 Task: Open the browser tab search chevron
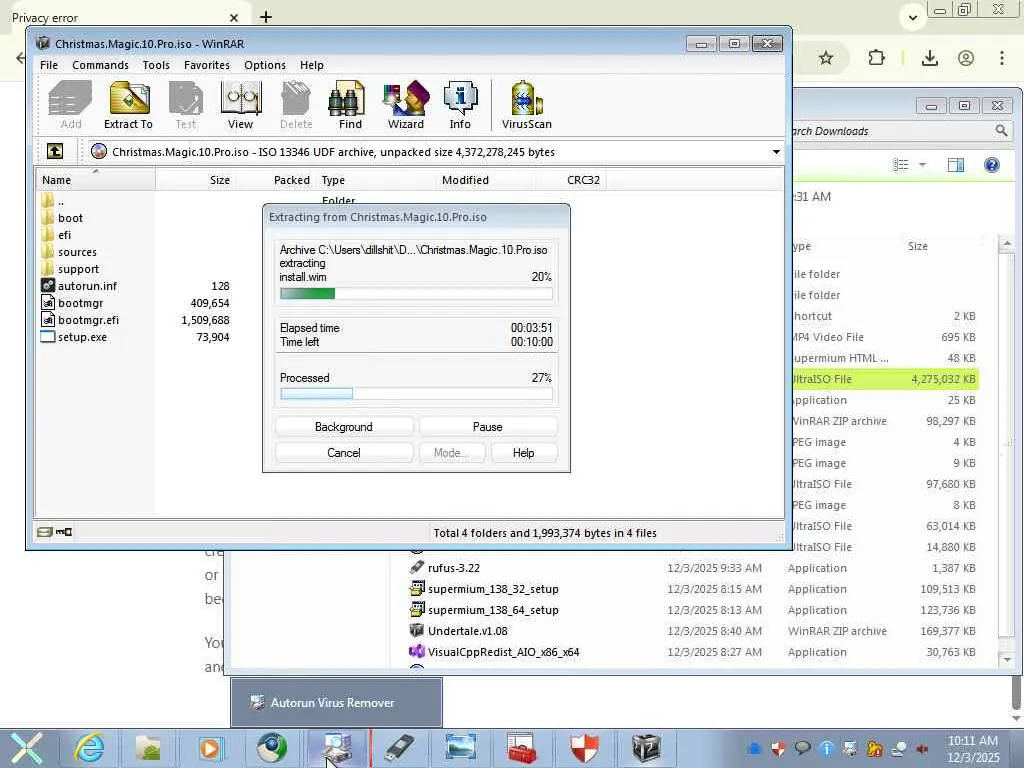click(913, 18)
